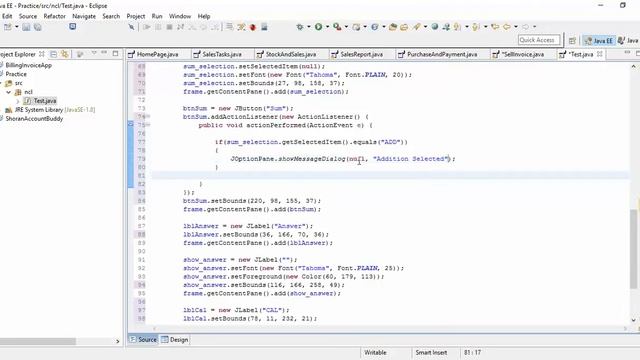
Task: Click the Debug gear icon
Action: (300, 27)
